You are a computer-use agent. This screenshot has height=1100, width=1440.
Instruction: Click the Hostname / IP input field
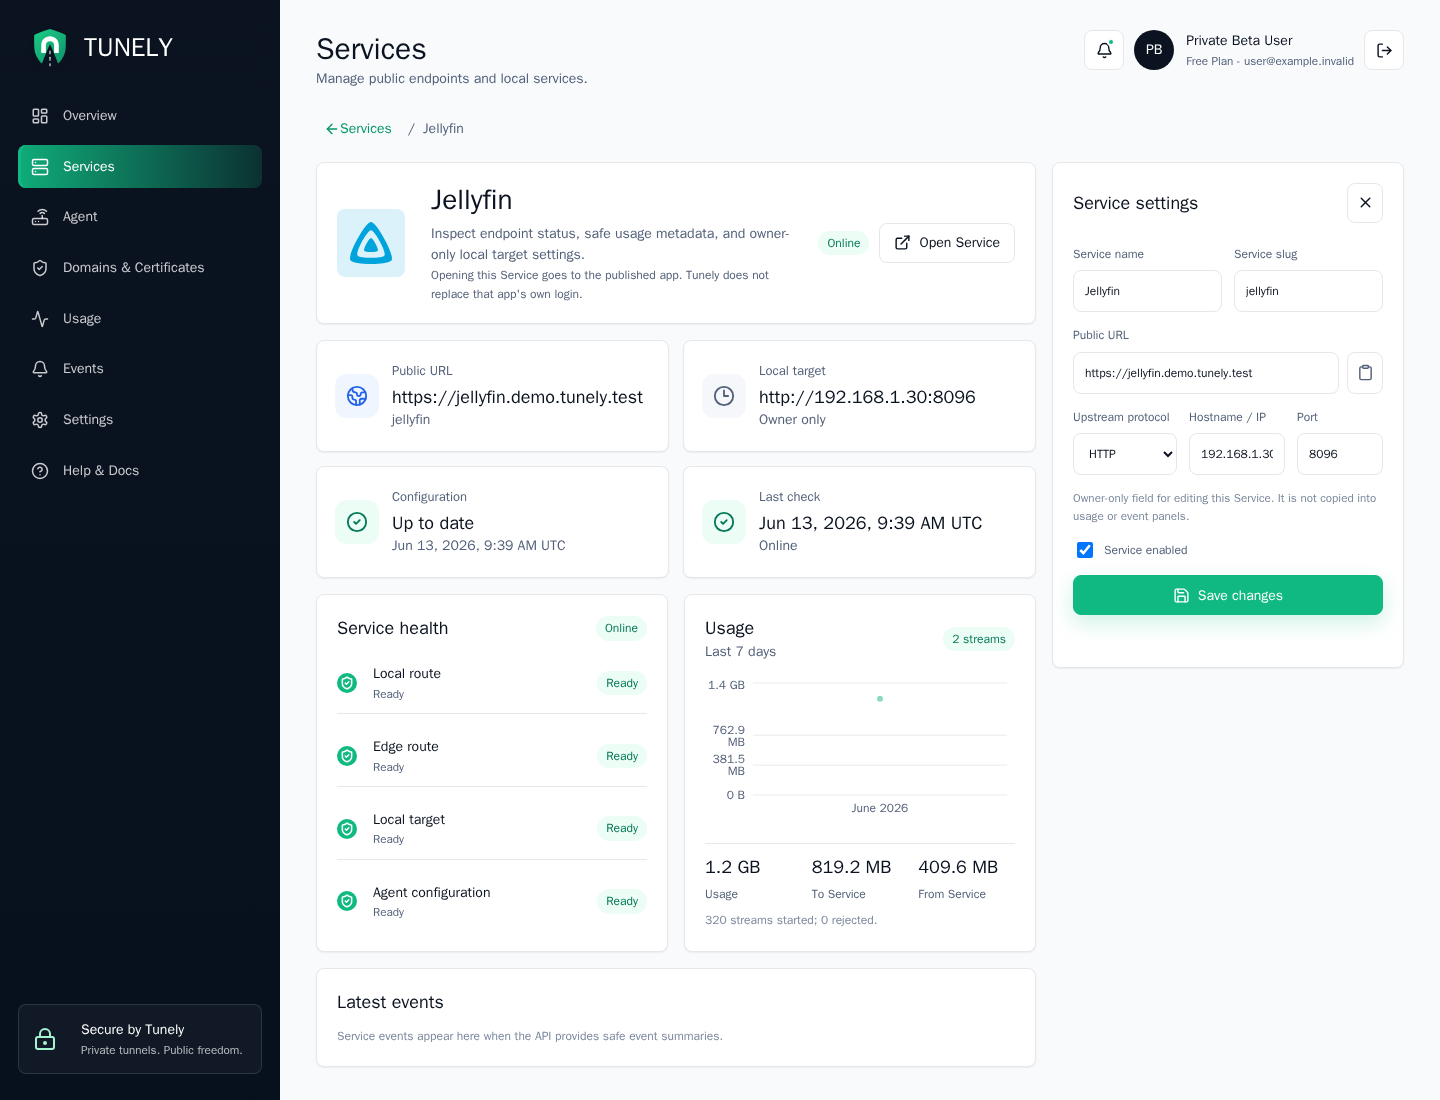[1237, 454]
